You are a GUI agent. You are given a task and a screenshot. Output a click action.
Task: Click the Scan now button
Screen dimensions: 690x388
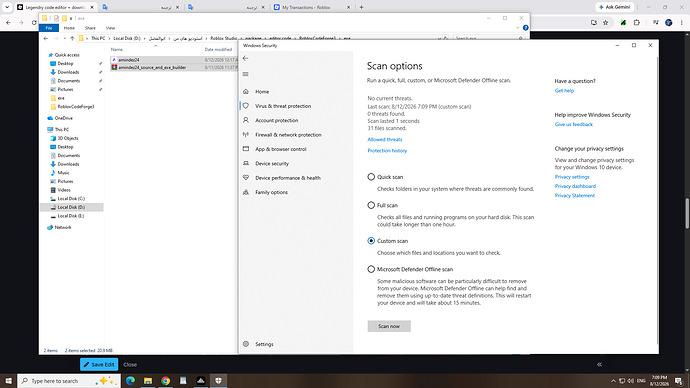[389, 326]
